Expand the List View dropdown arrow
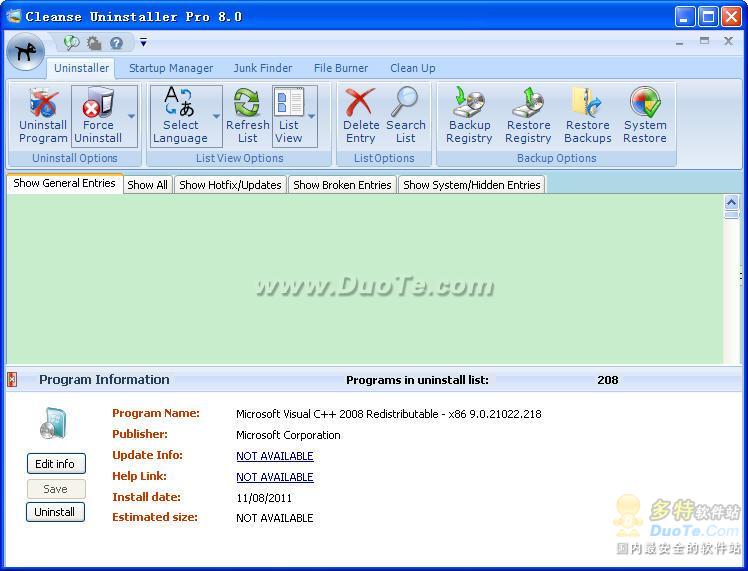748x571 pixels. click(312, 116)
